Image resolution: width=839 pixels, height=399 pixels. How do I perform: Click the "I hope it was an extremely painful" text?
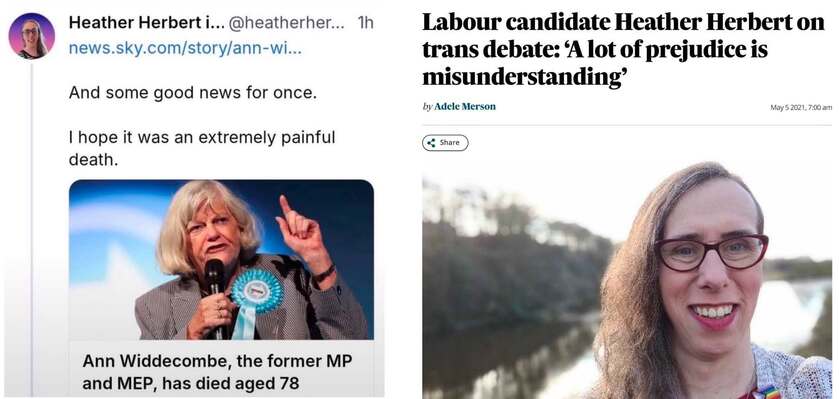point(202,137)
